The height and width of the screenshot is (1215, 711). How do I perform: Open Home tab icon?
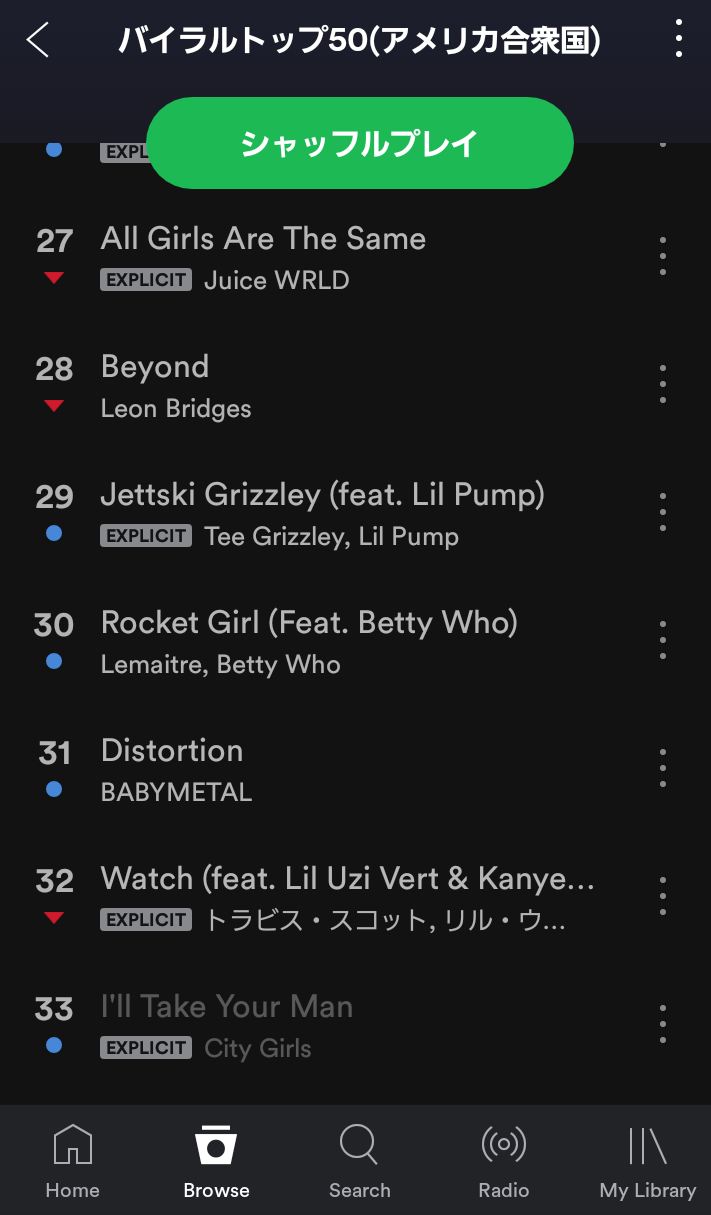pos(72,1162)
